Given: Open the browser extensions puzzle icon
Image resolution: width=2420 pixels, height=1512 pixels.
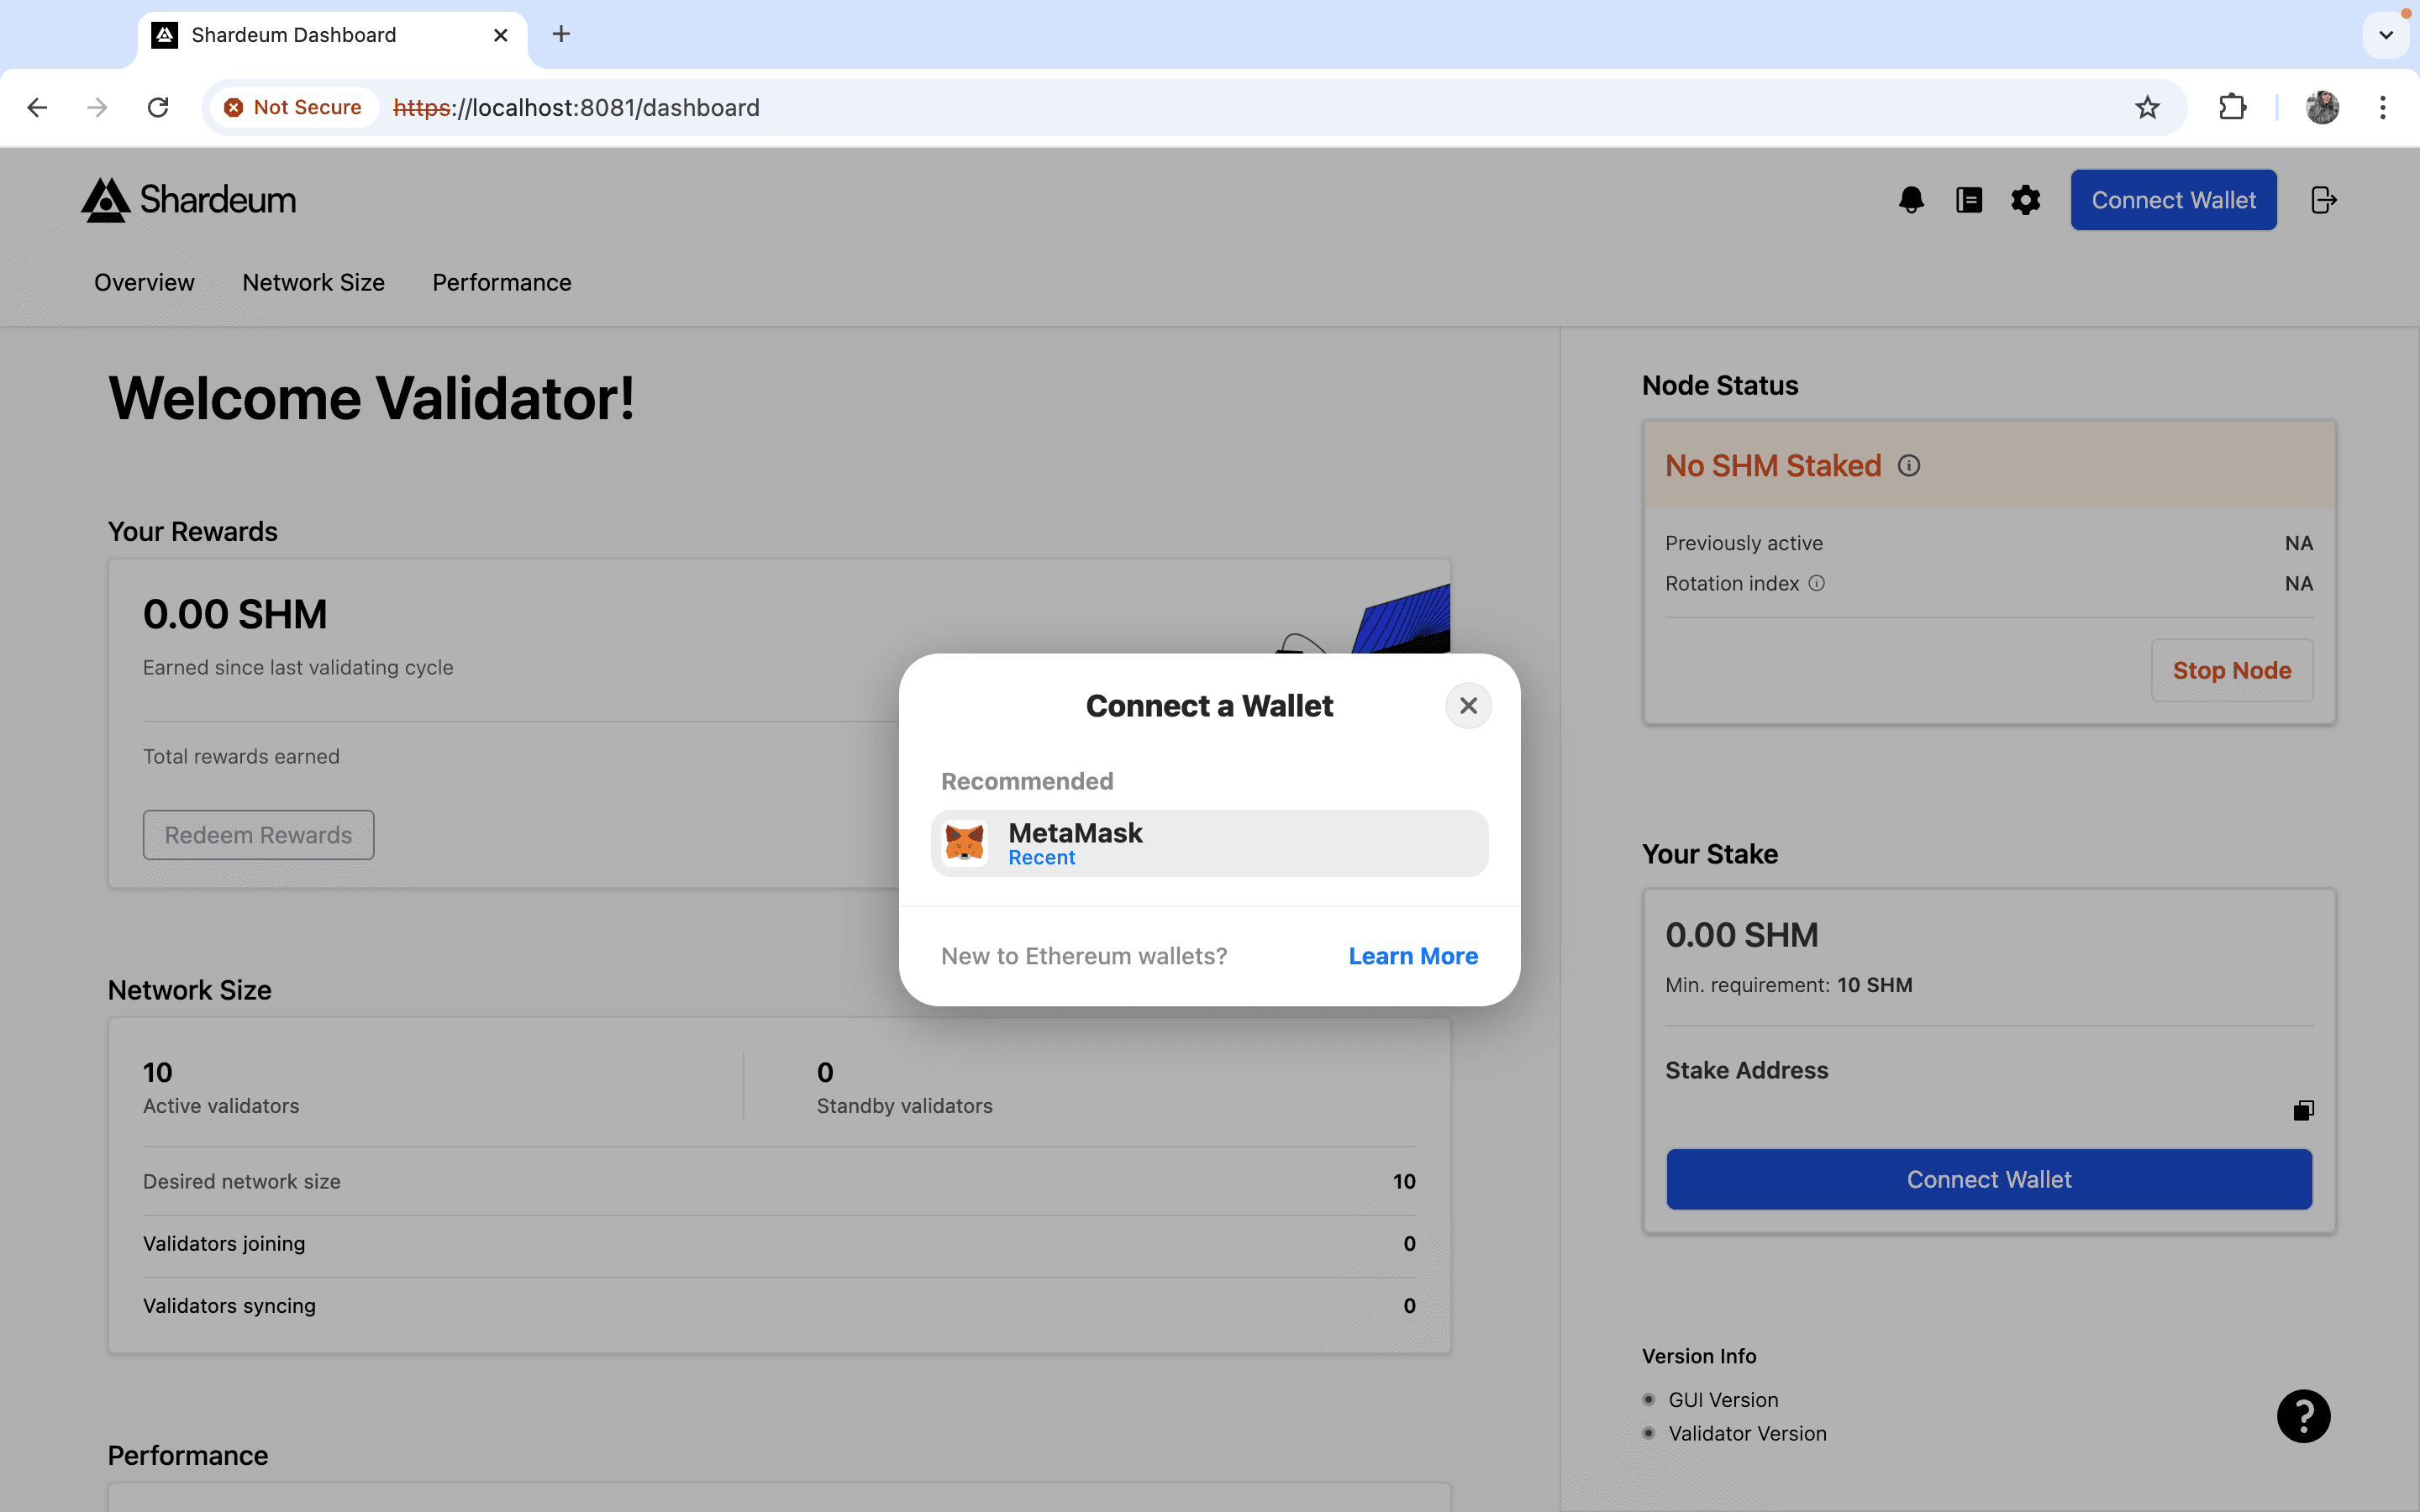Looking at the screenshot, I should (x=2232, y=107).
